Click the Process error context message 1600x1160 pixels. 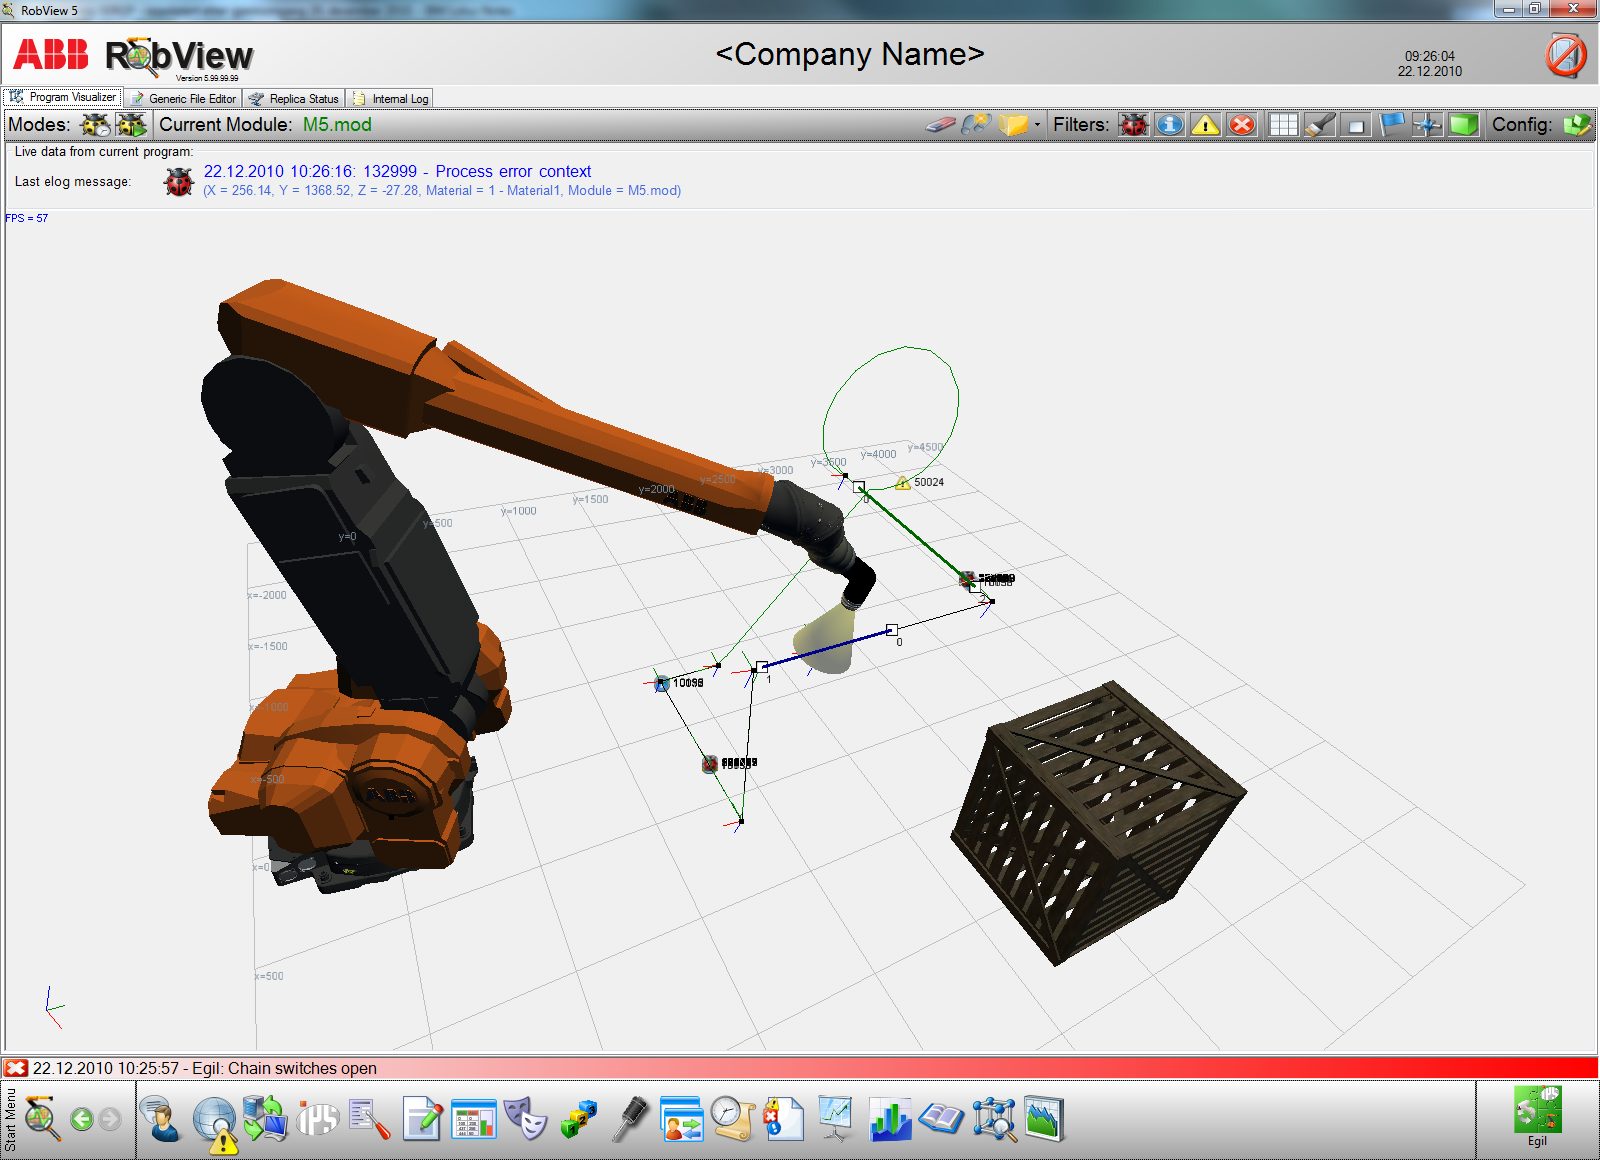tap(513, 171)
